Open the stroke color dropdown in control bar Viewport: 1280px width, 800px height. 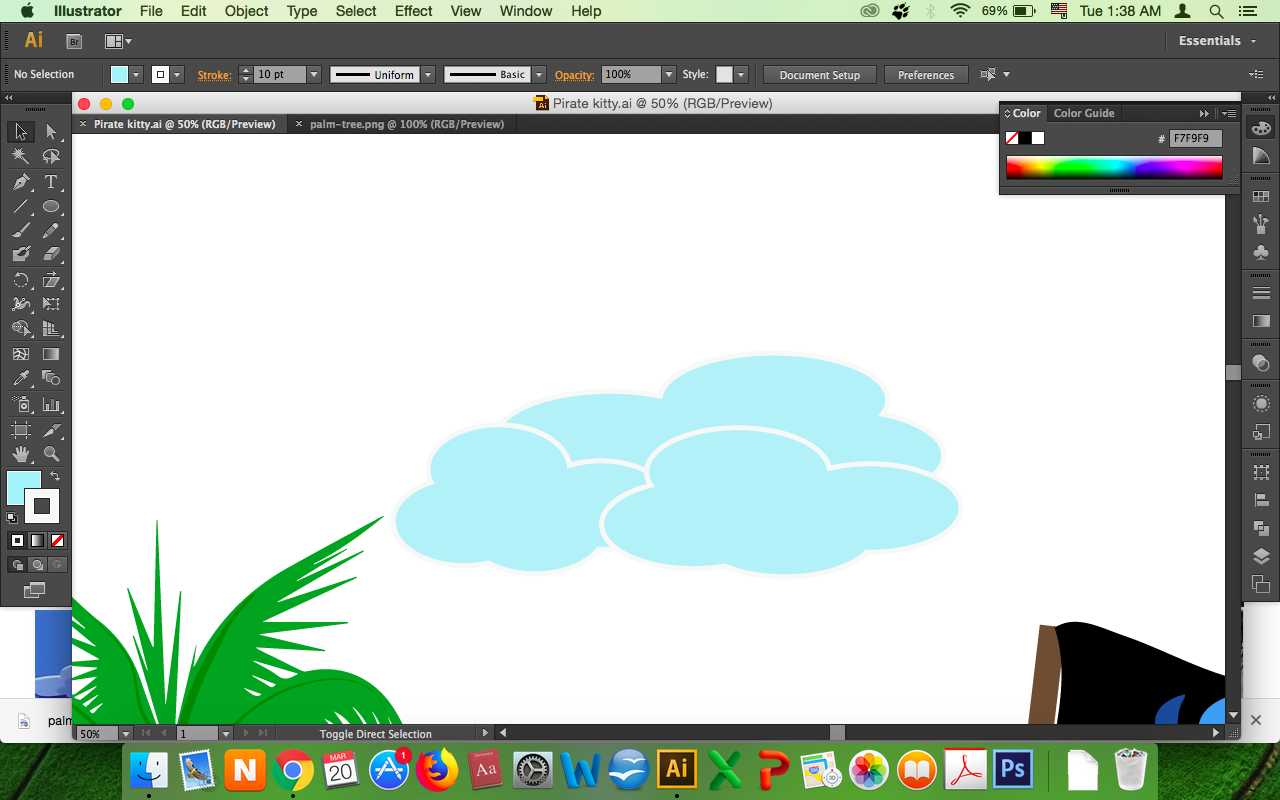pyautogui.click(x=177, y=75)
